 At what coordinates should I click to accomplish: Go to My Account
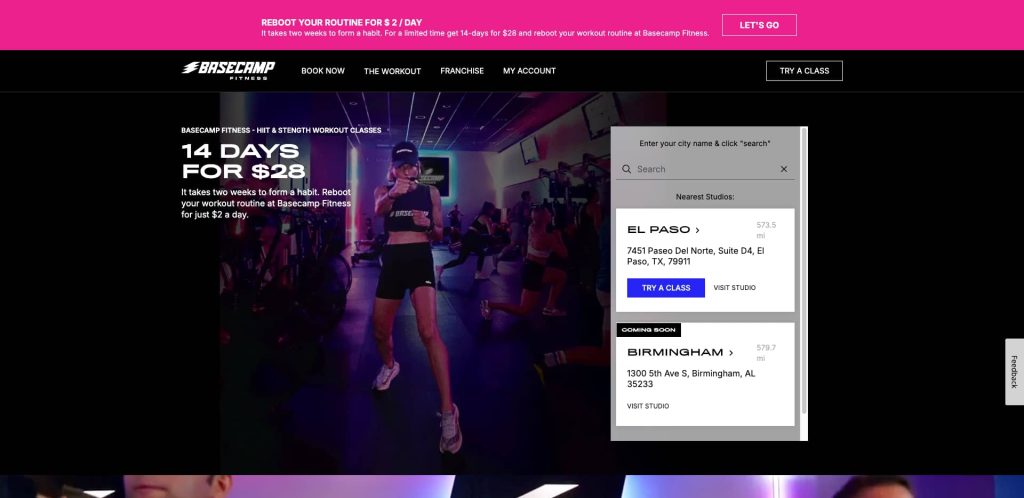(x=529, y=71)
